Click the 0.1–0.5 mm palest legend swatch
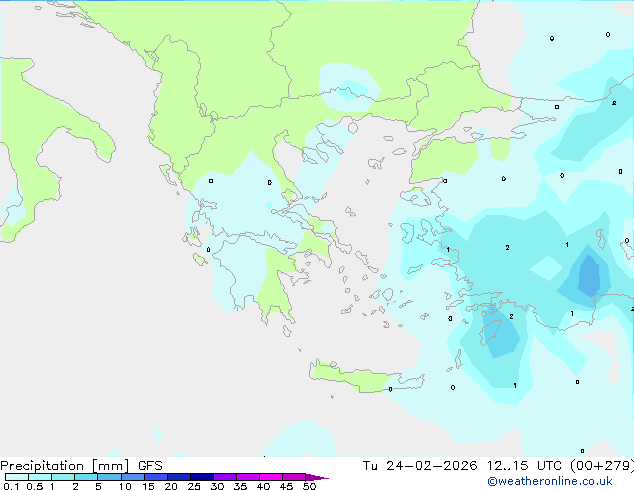The image size is (634, 490). [17, 477]
